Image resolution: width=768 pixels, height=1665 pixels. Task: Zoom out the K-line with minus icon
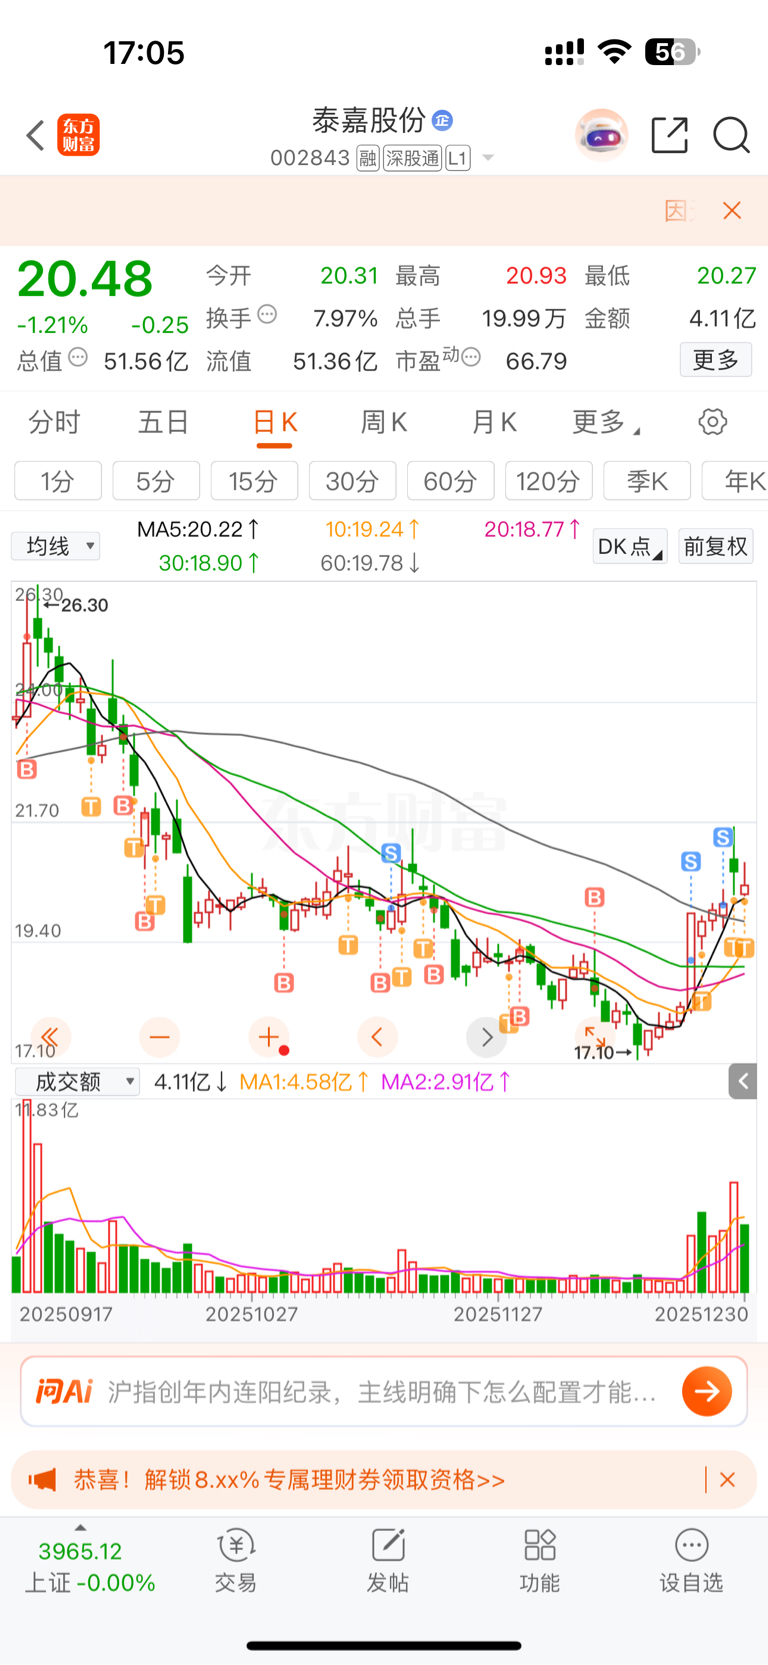[159, 1037]
